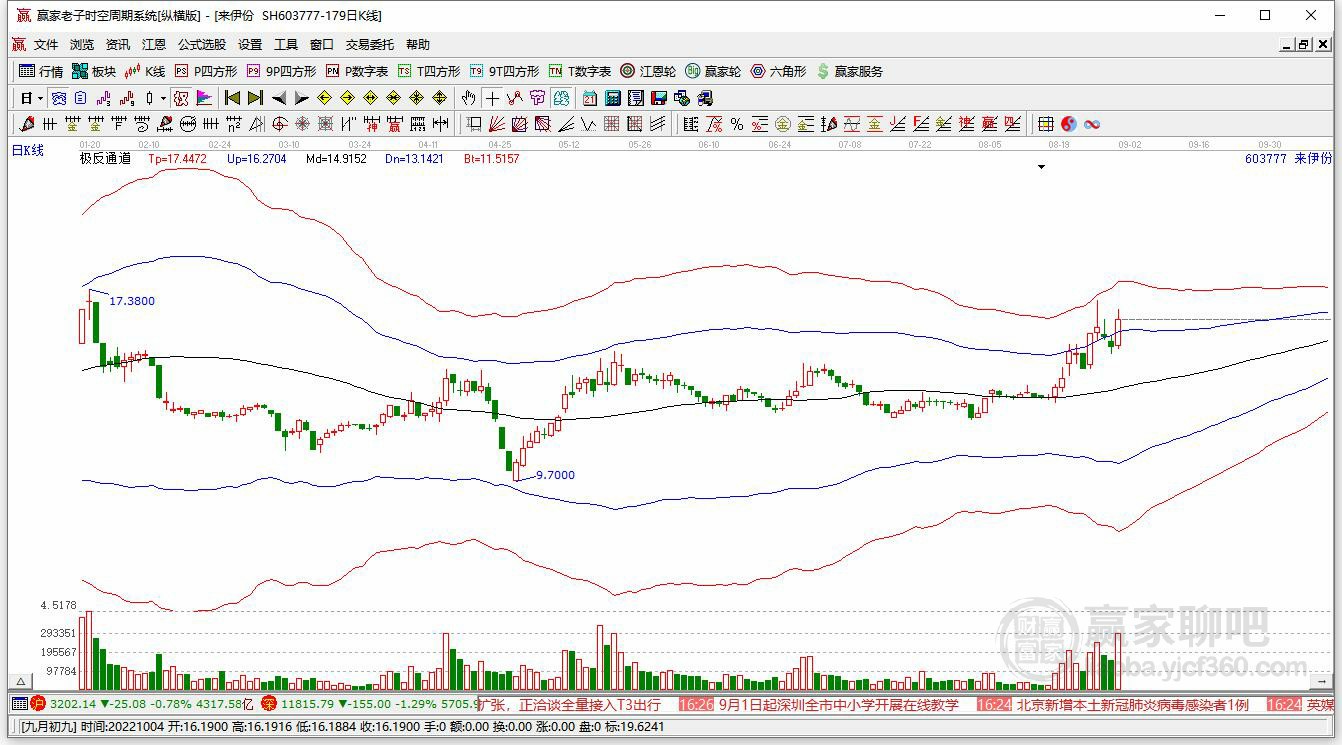Click the percent sign tool icon
The height and width of the screenshot is (745, 1342).
pyautogui.click(x=737, y=124)
